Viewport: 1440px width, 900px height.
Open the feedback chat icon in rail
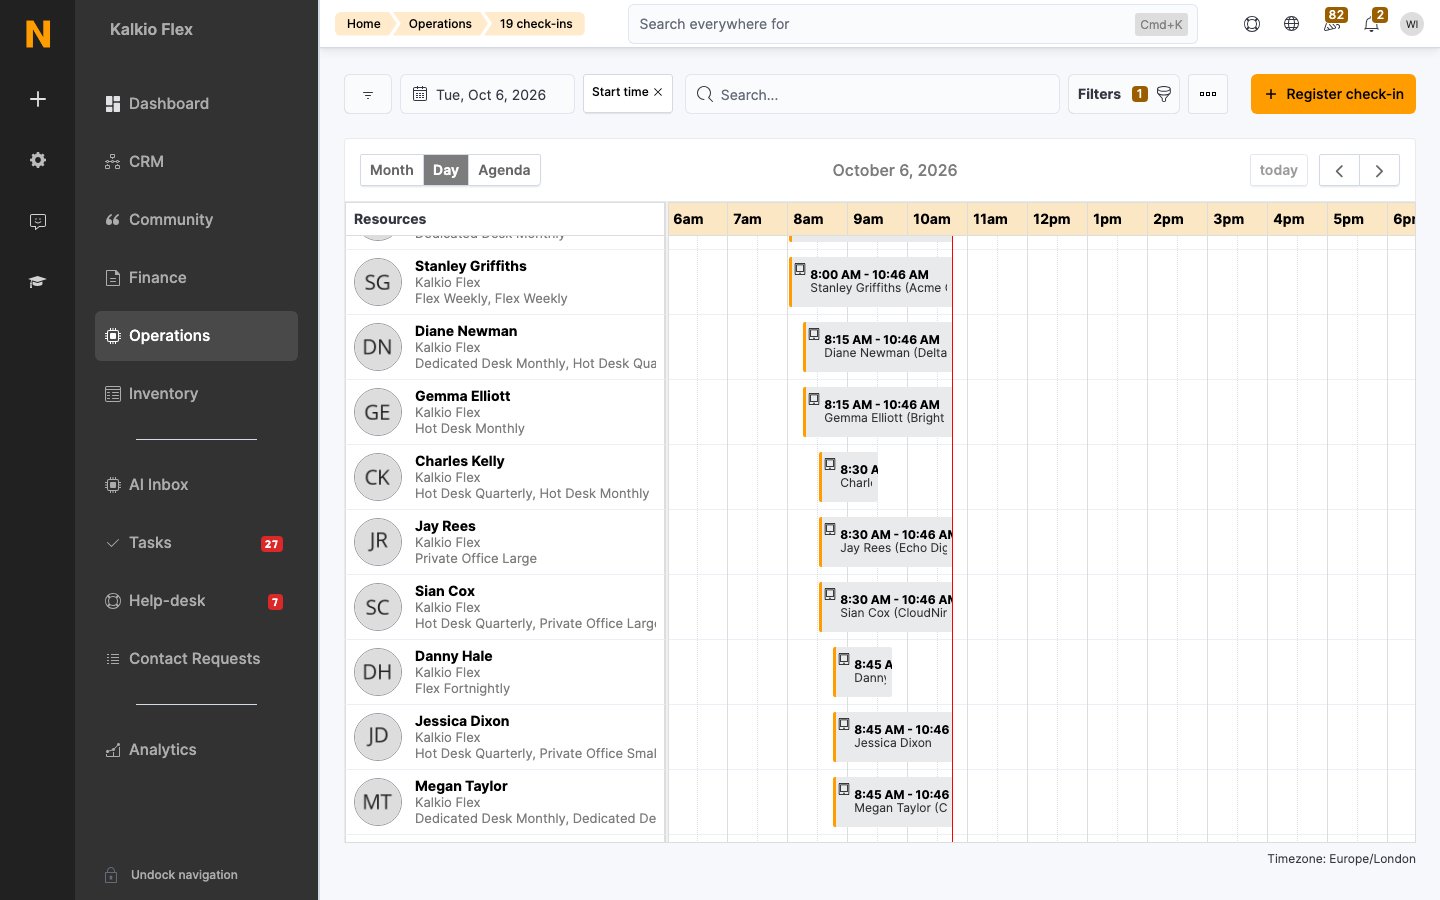pos(38,221)
